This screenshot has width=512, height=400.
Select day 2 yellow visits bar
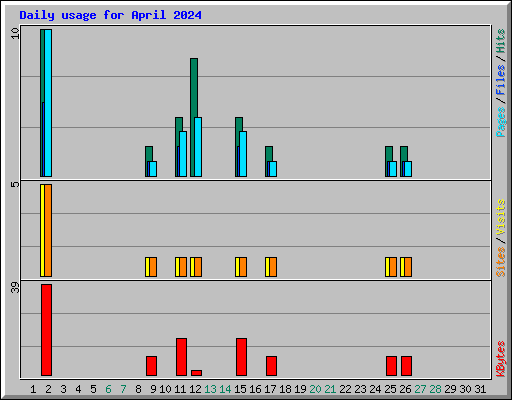coord(42,230)
